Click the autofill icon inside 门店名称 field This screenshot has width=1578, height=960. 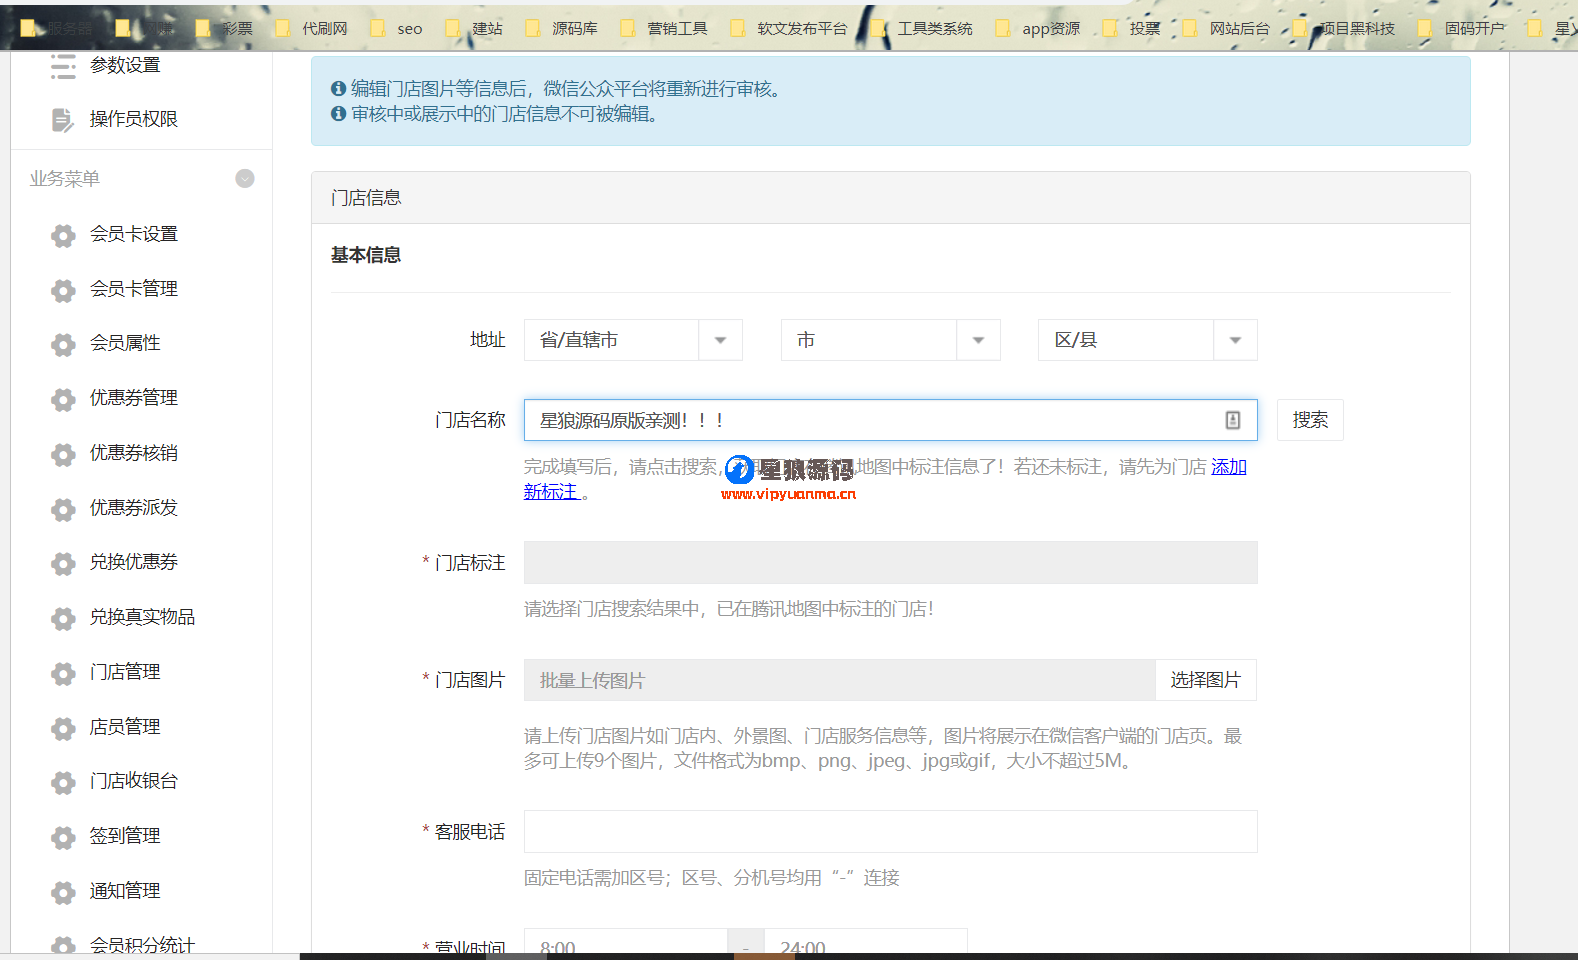pyautogui.click(x=1233, y=420)
